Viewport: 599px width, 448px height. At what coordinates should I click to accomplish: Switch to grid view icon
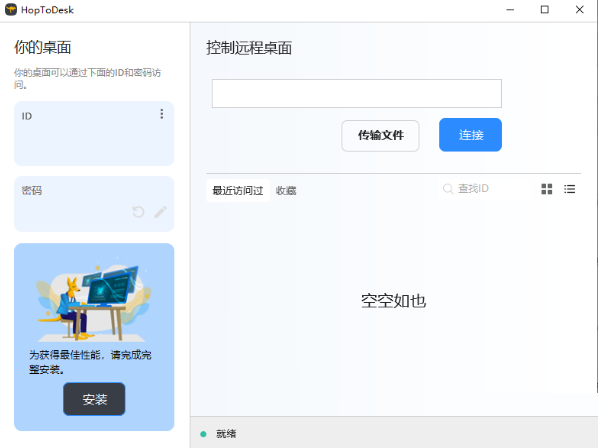point(547,189)
